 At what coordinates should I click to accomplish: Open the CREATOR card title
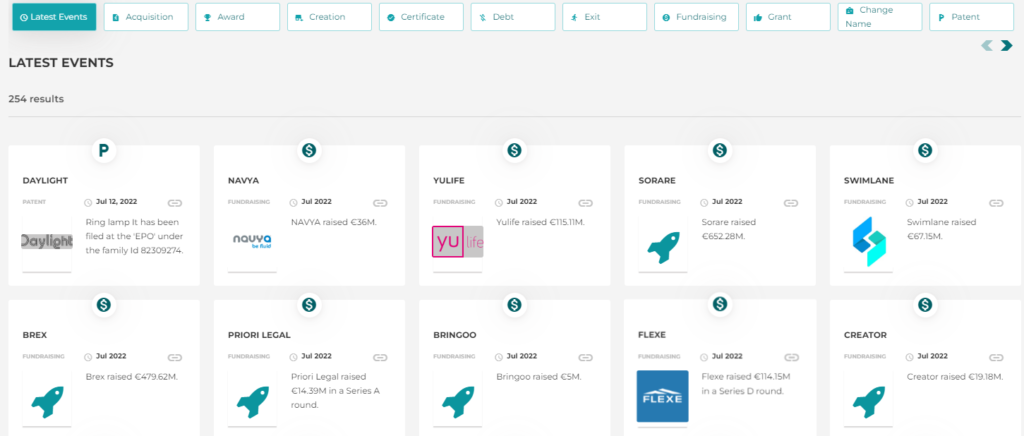click(865, 335)
